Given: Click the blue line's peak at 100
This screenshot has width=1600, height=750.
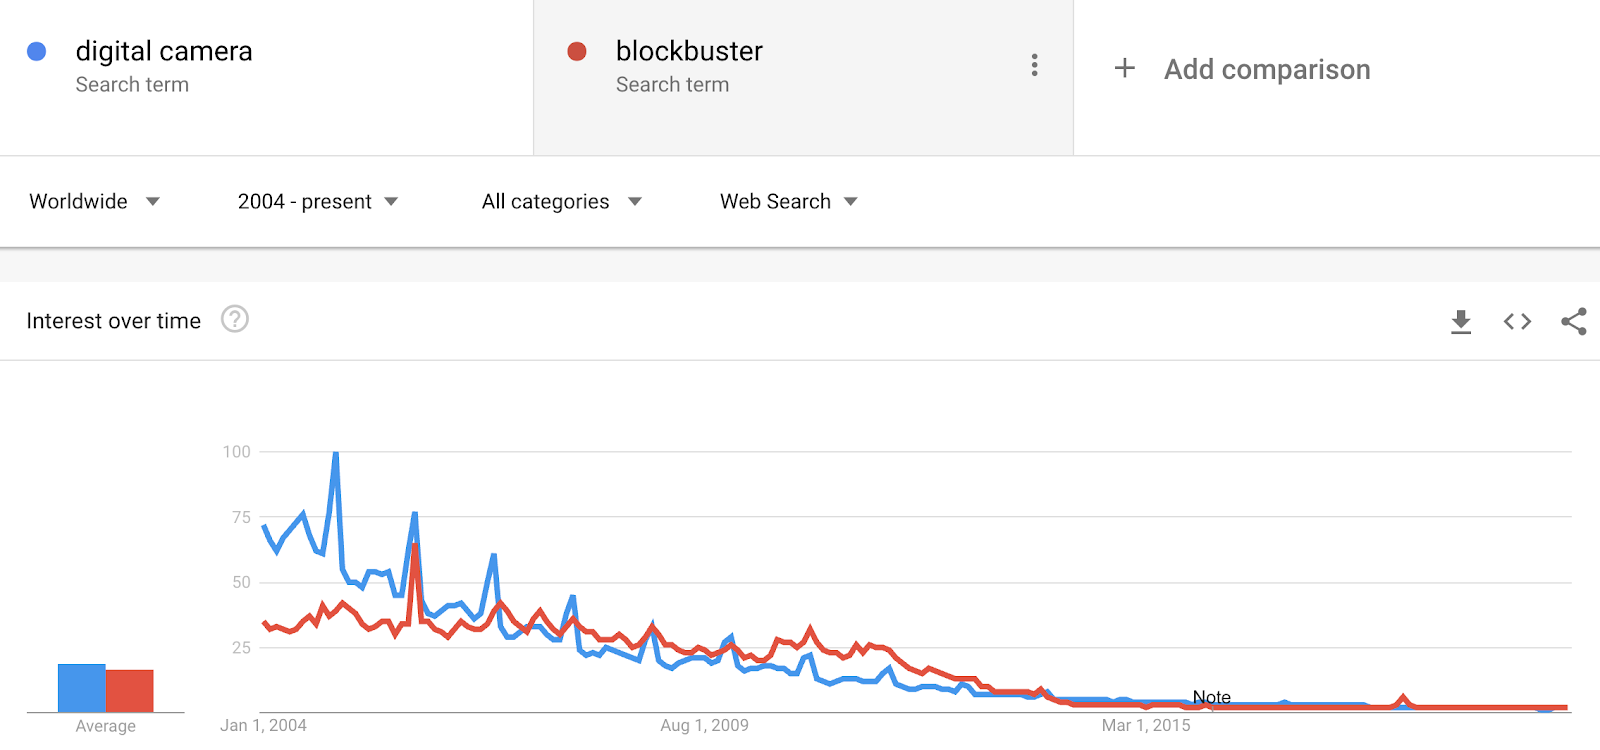Looking at the screenshot, I should tap(335, 454).
